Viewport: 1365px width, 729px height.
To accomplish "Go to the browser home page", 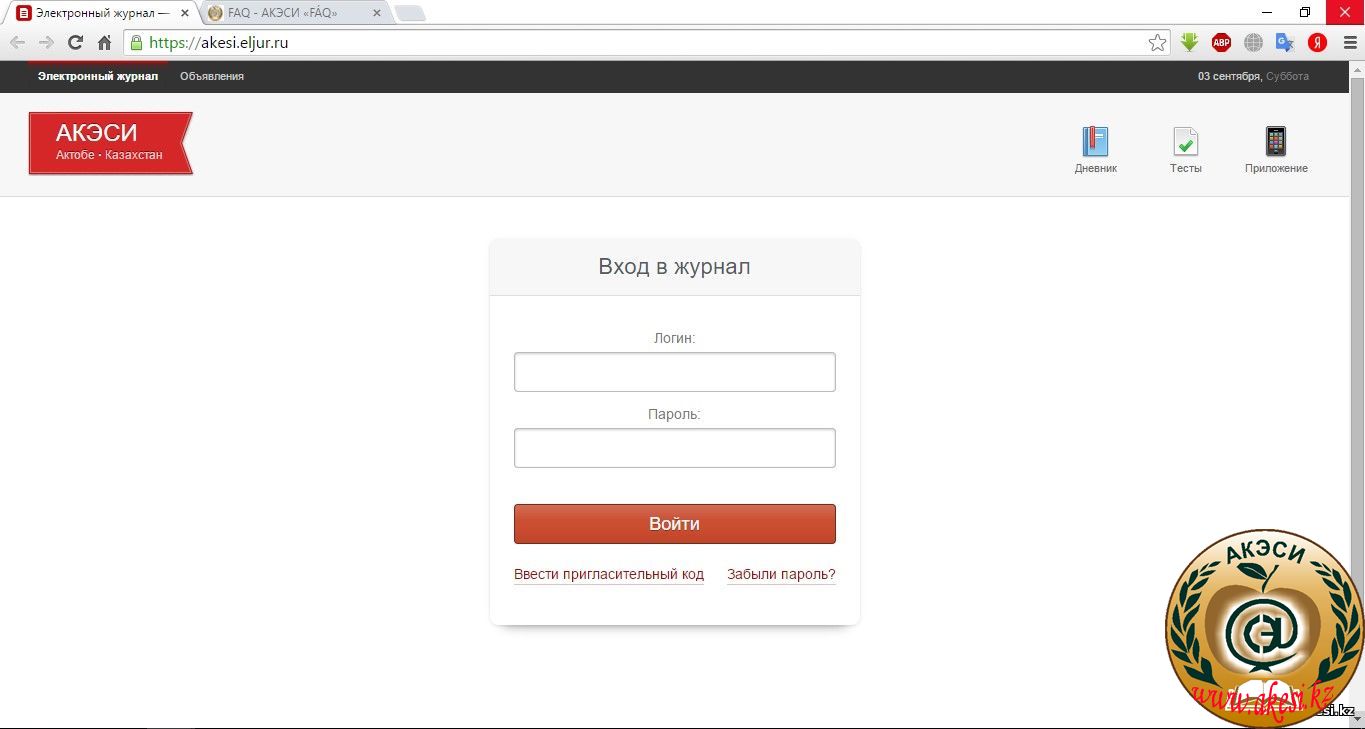I will coord(104,43).
